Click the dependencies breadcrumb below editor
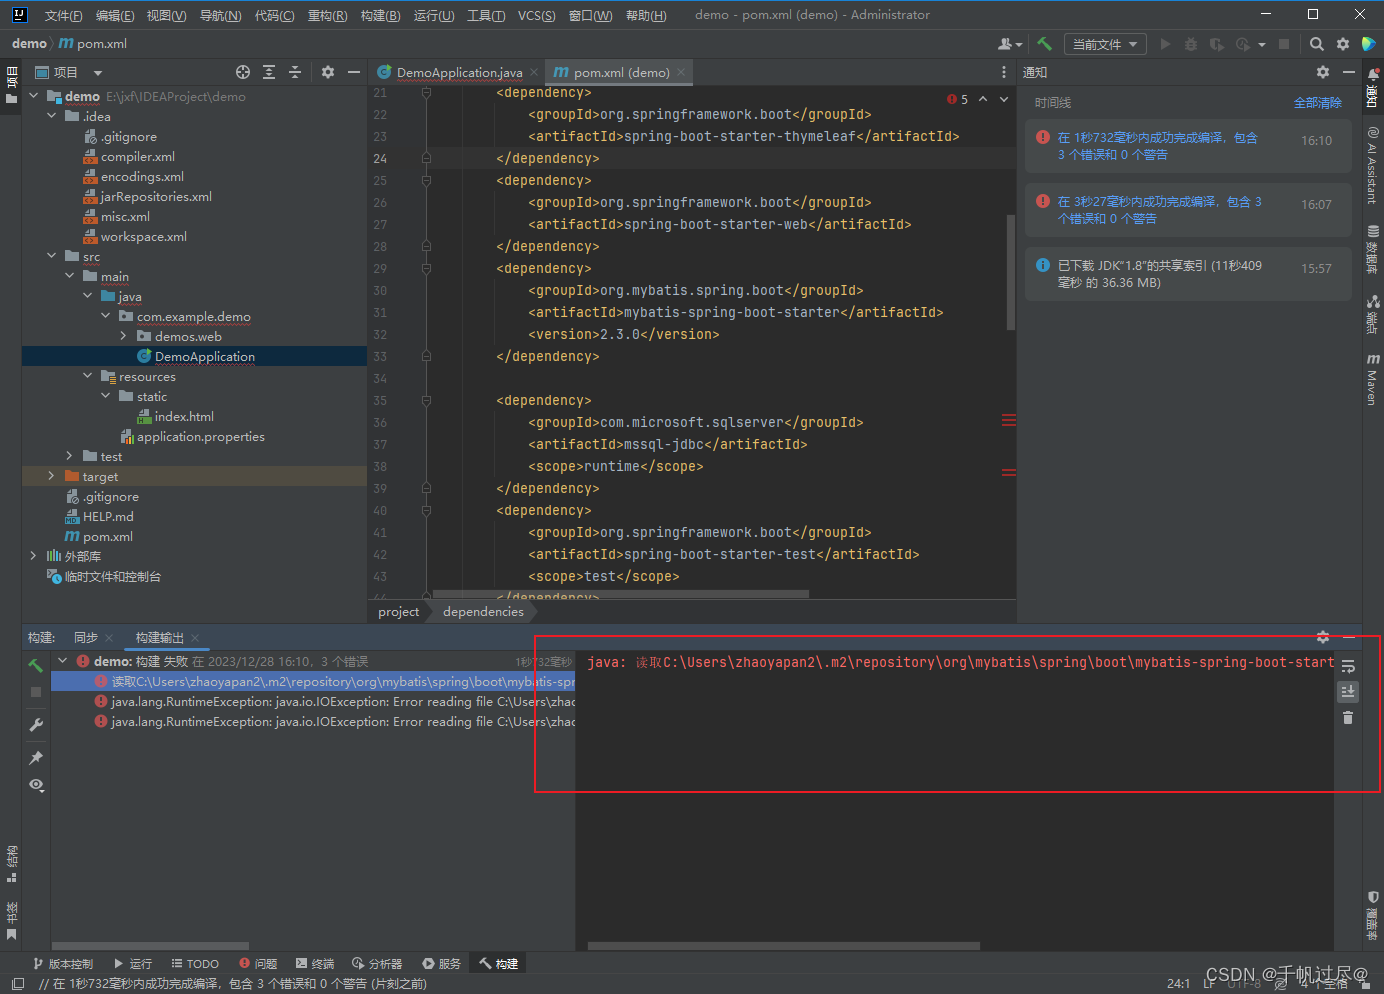1384x994 pixels. pos(483,612)
